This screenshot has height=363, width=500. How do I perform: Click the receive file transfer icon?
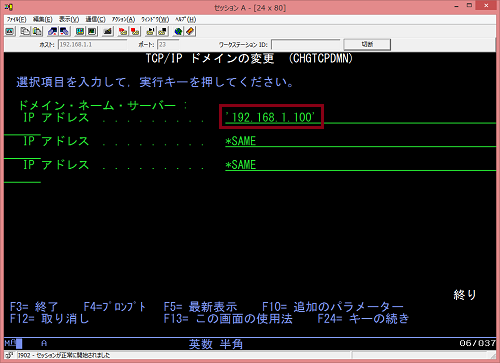(64, 32)
